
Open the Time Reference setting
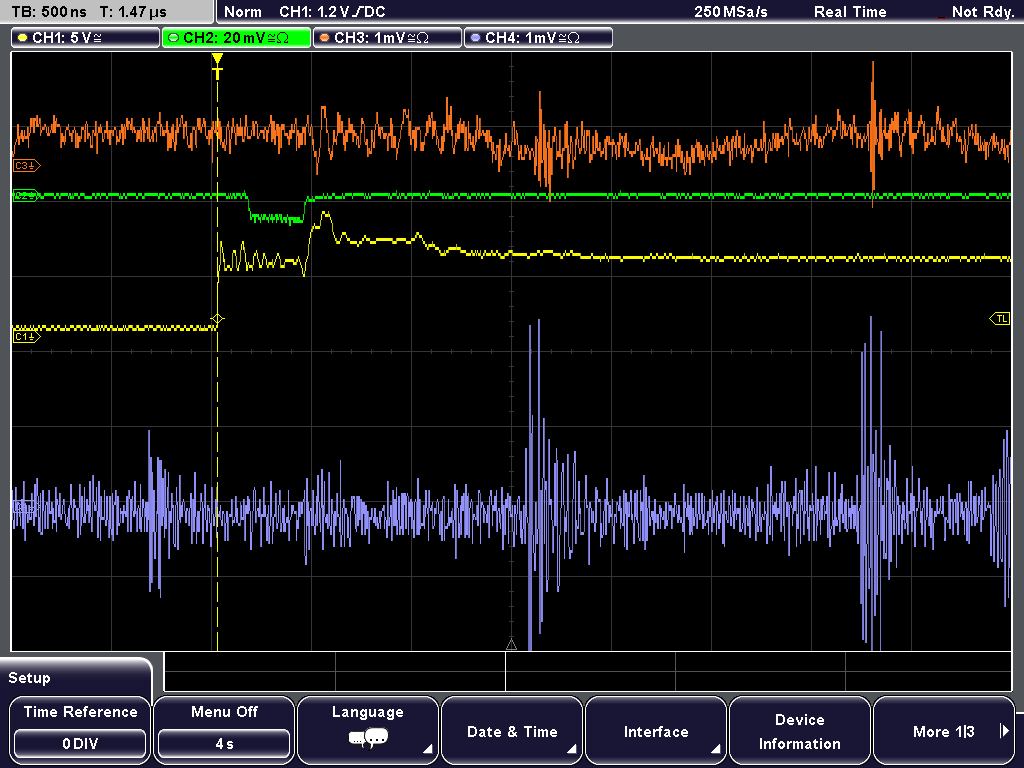[x=80, y=729]
